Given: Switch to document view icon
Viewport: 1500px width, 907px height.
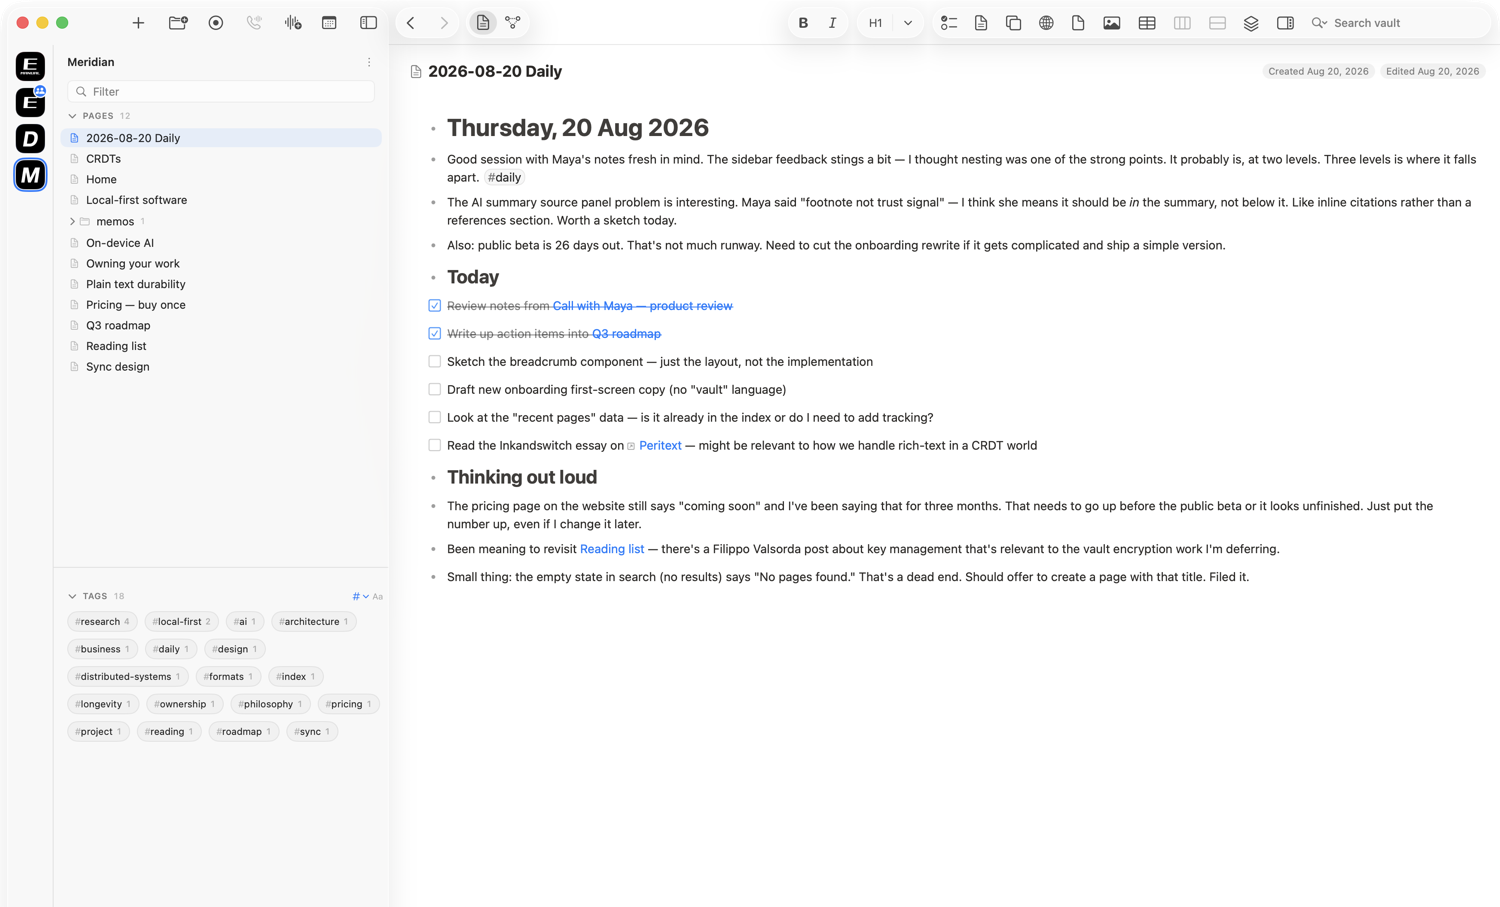Looking at the screenshot, I should pos(483,23).
